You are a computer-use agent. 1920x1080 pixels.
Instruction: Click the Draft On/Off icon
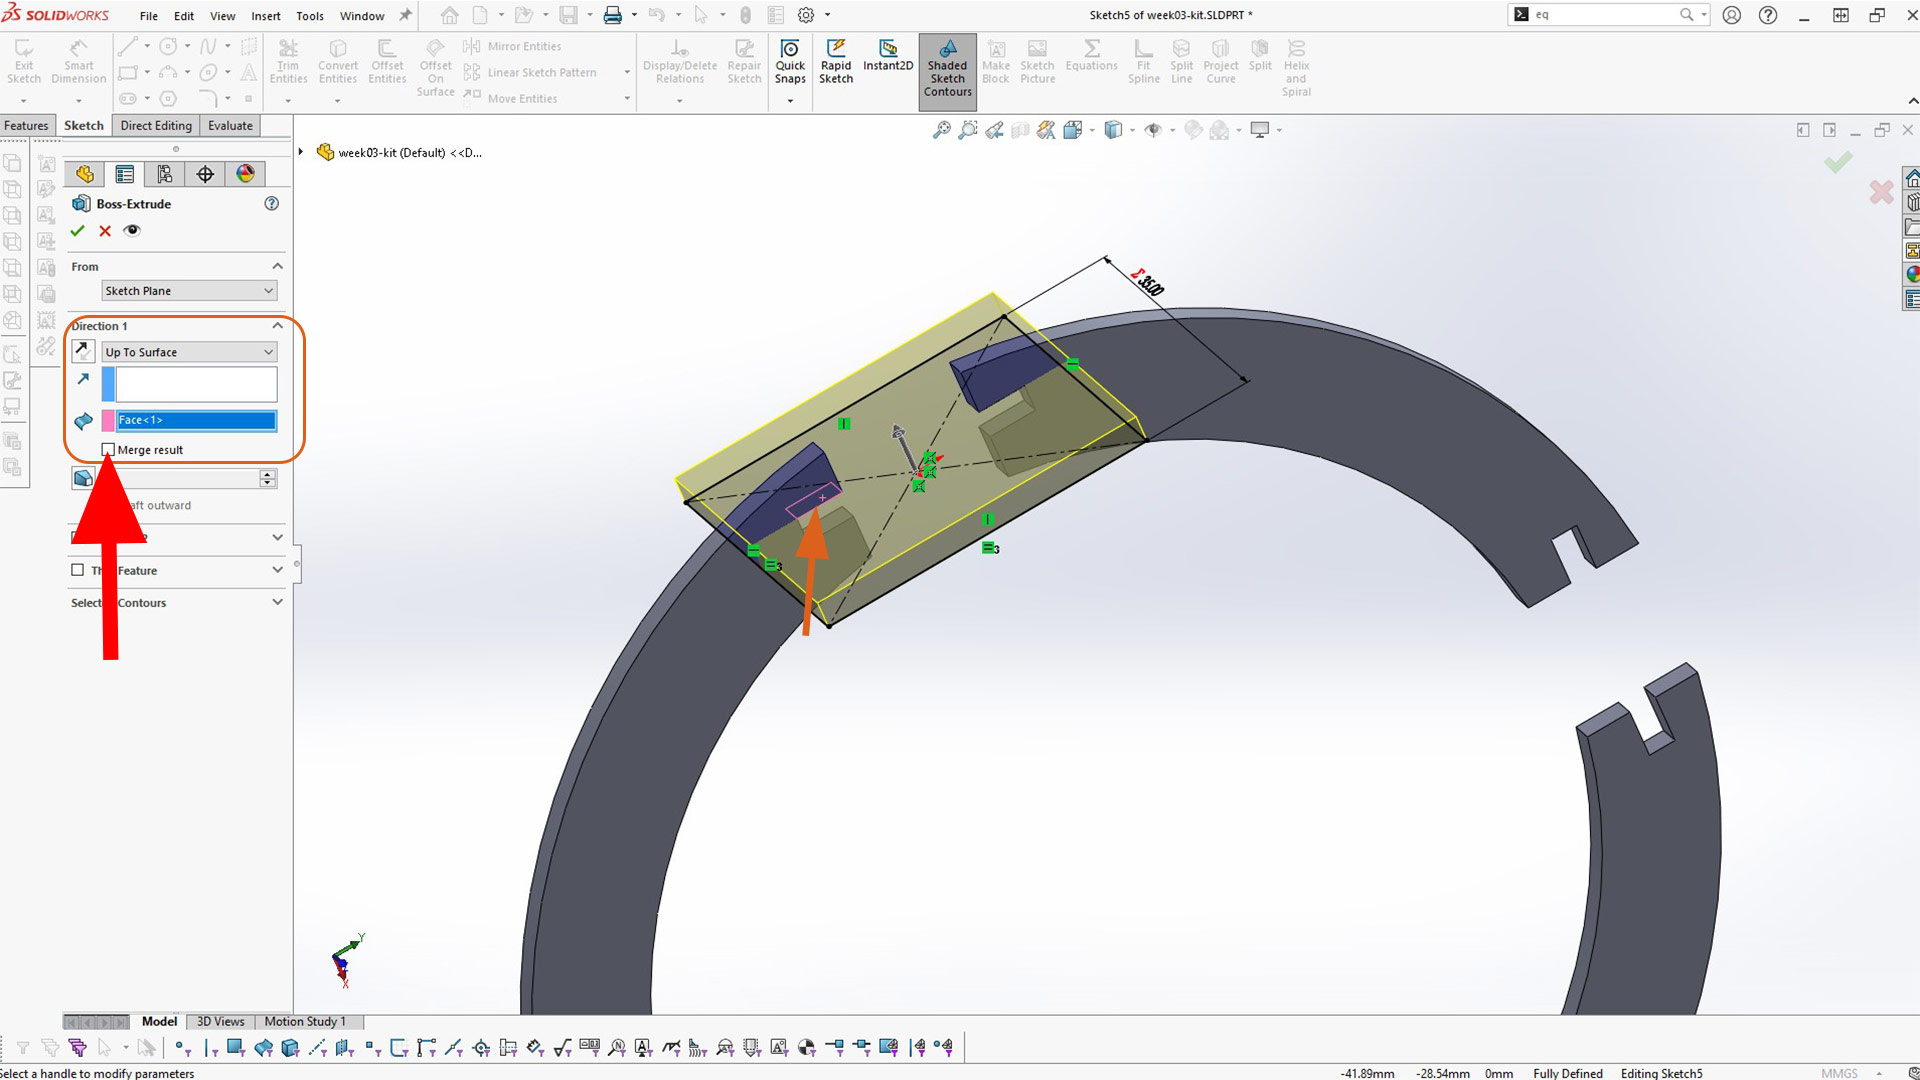point(83,478)
